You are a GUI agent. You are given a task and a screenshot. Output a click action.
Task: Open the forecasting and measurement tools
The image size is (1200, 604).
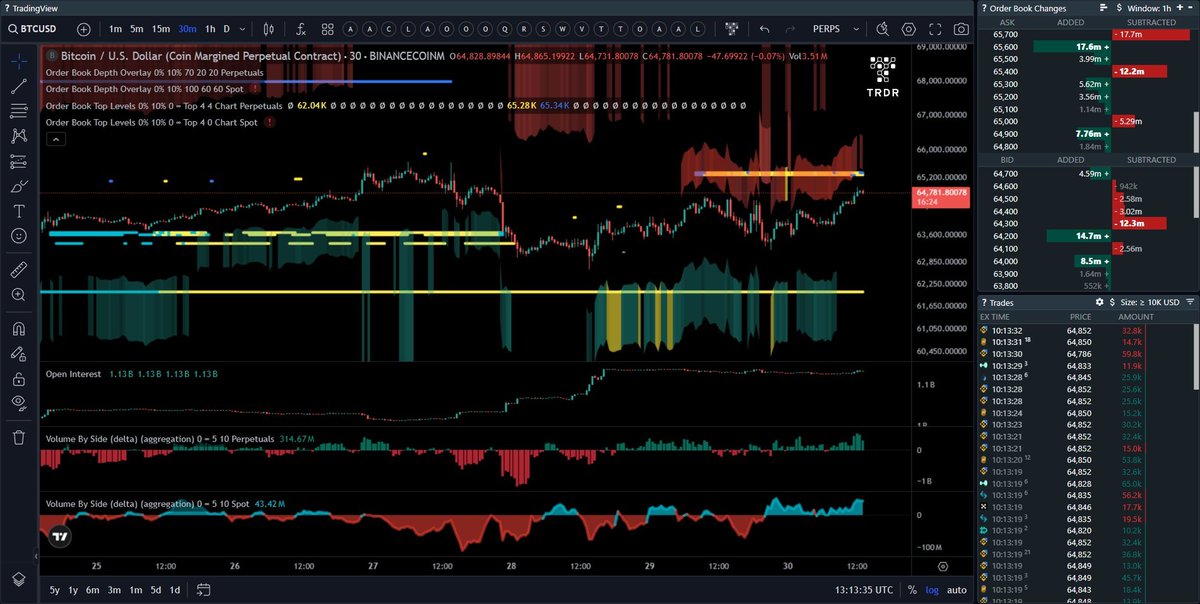(19, 161)
